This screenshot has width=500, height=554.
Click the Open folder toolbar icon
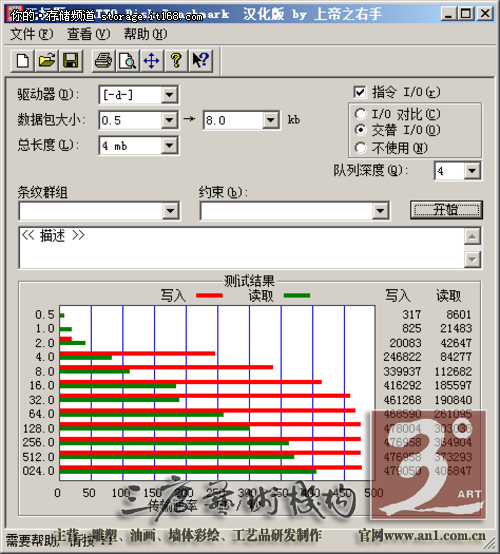click(x=47, y=60)
